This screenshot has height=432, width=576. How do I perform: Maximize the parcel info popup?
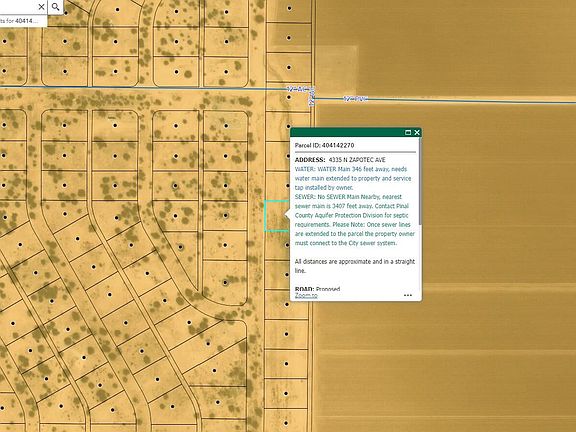[408, 132]
